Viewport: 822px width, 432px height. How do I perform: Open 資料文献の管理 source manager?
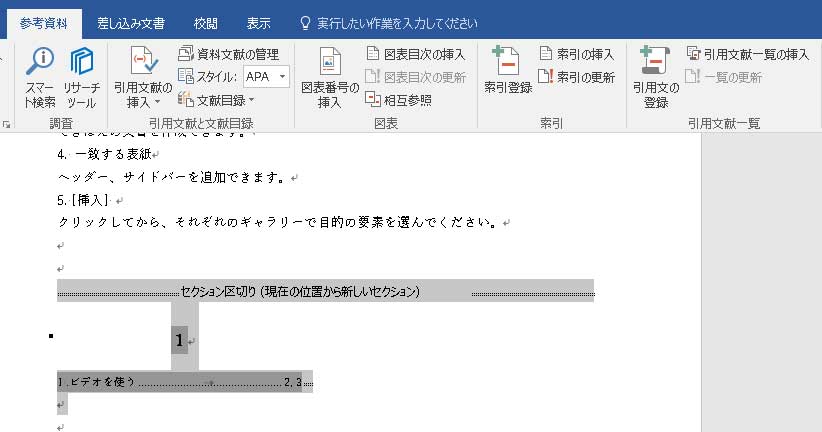[x=229, y=54]
